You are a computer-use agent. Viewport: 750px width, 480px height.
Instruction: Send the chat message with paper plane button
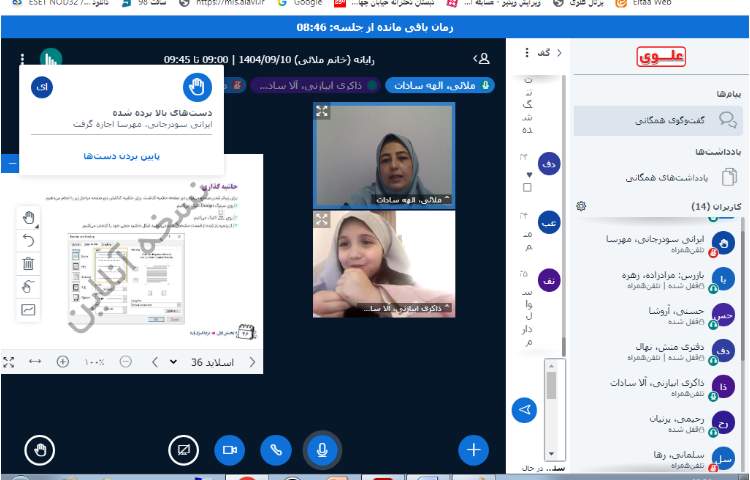[524, 410]
